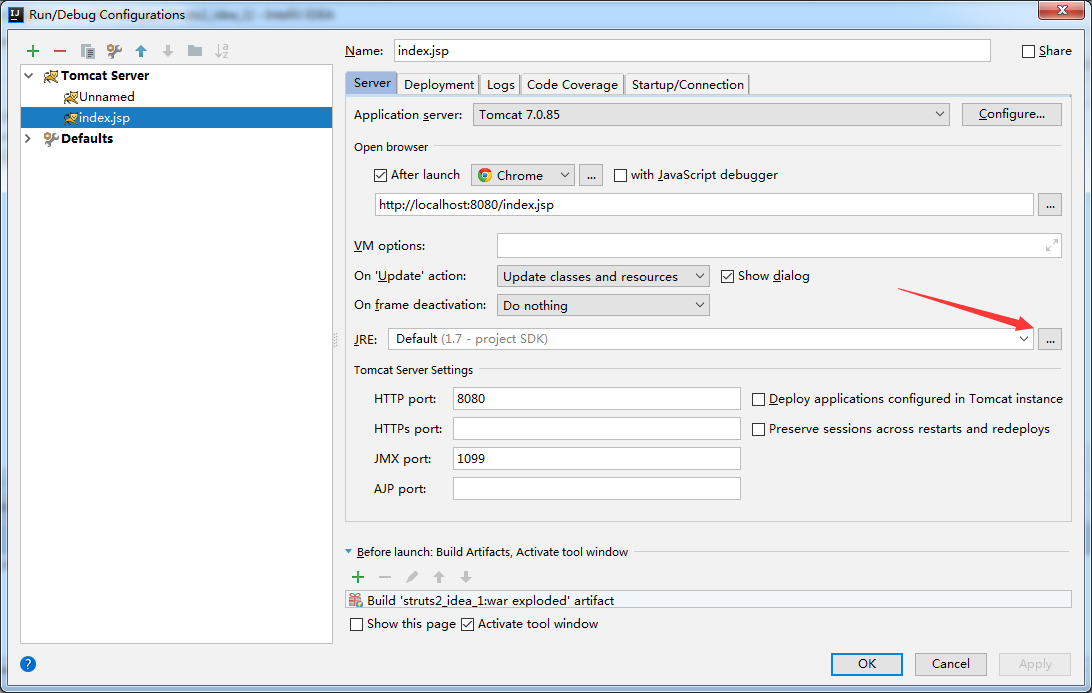This screenshot has height=693, width=1092.
Task: Add new configuration with green plus icon
Action: (x=33, y=51)
